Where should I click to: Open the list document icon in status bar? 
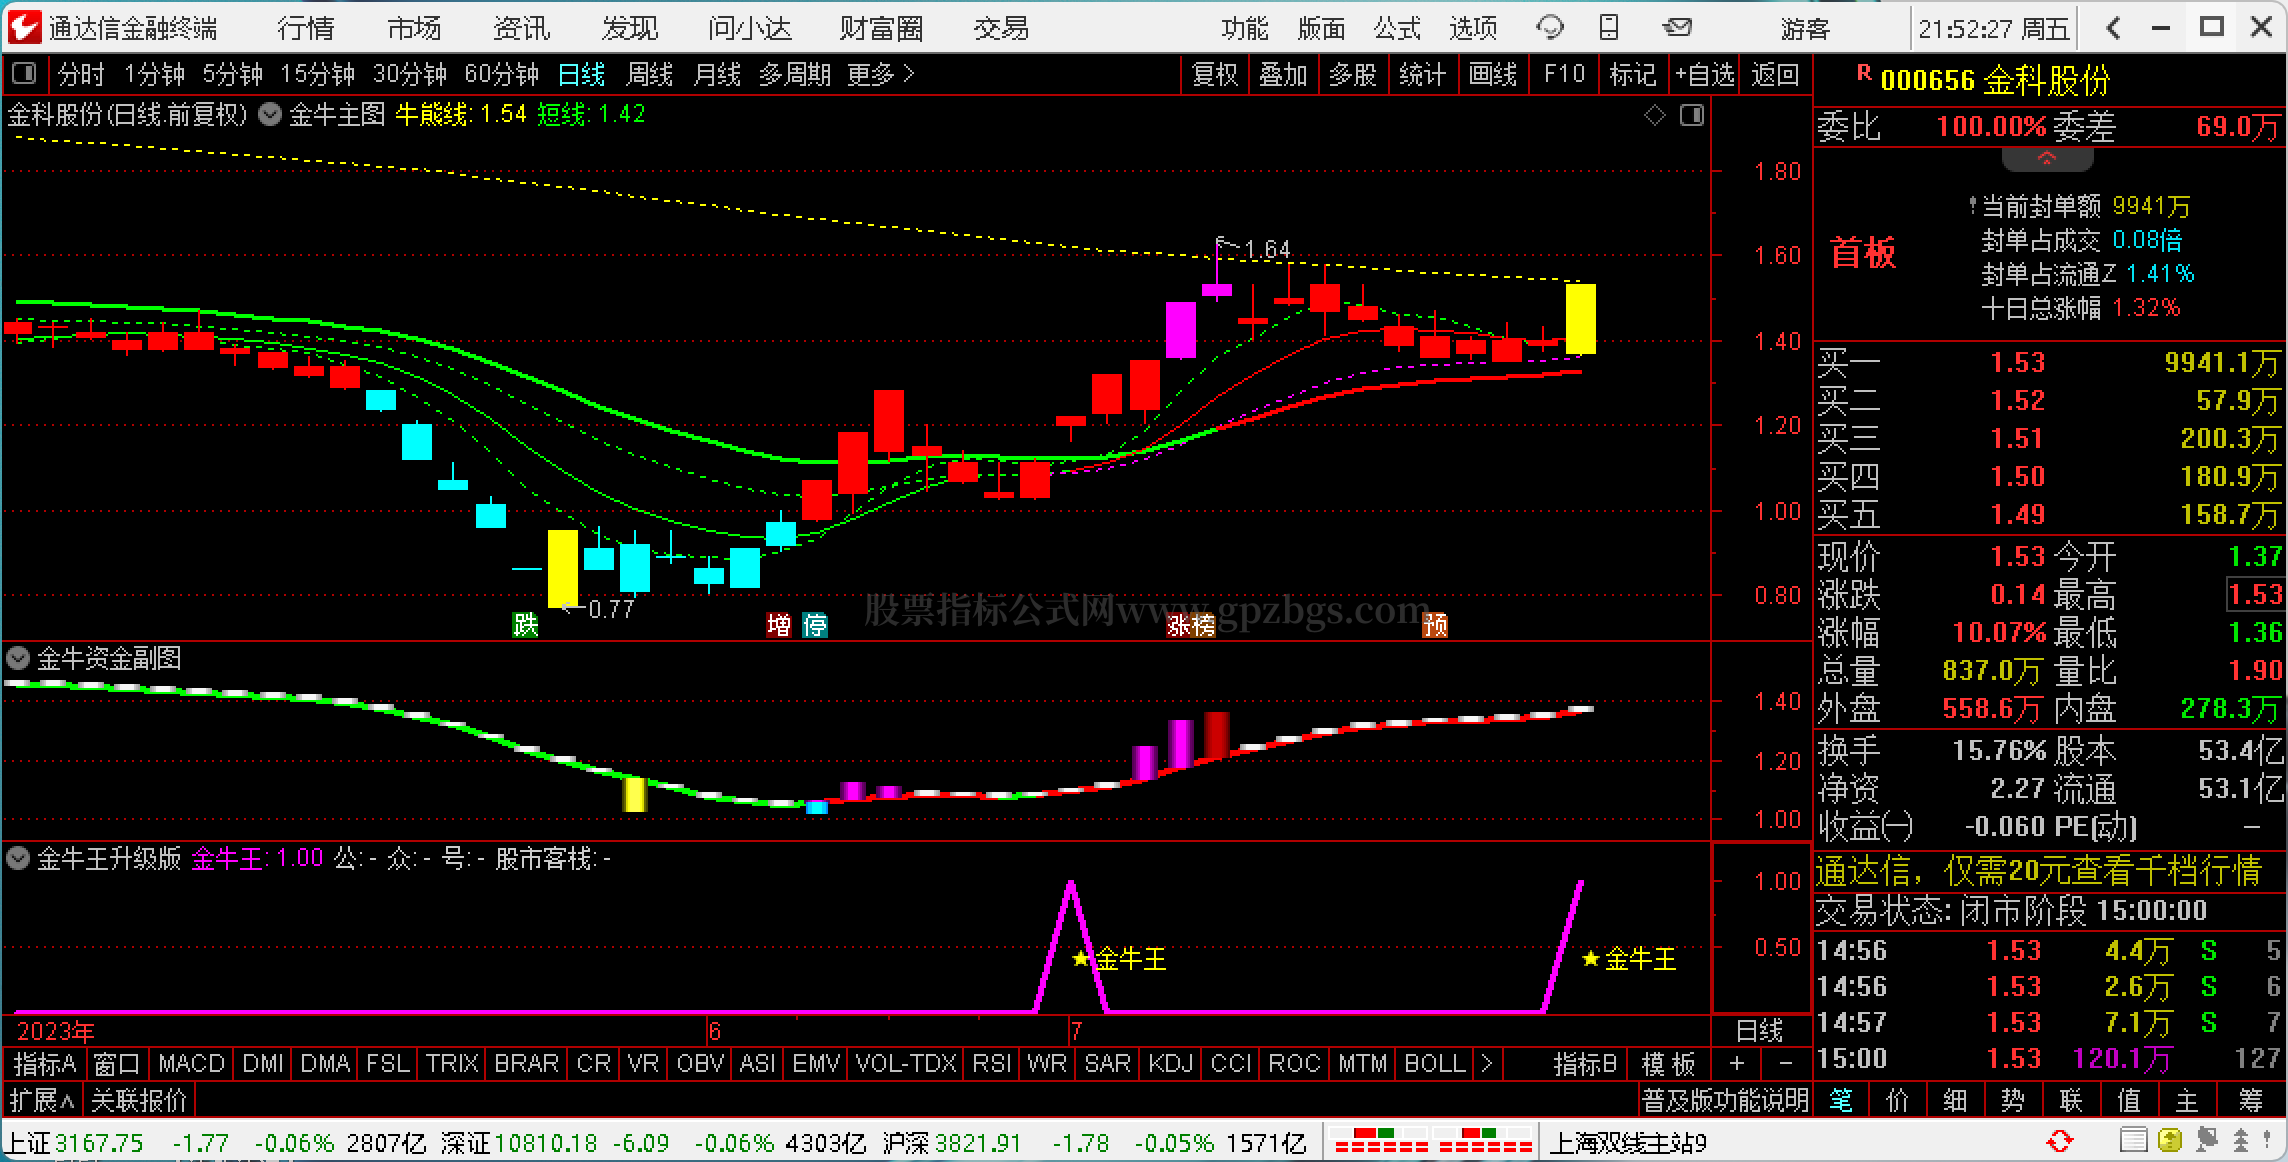2133,1141
